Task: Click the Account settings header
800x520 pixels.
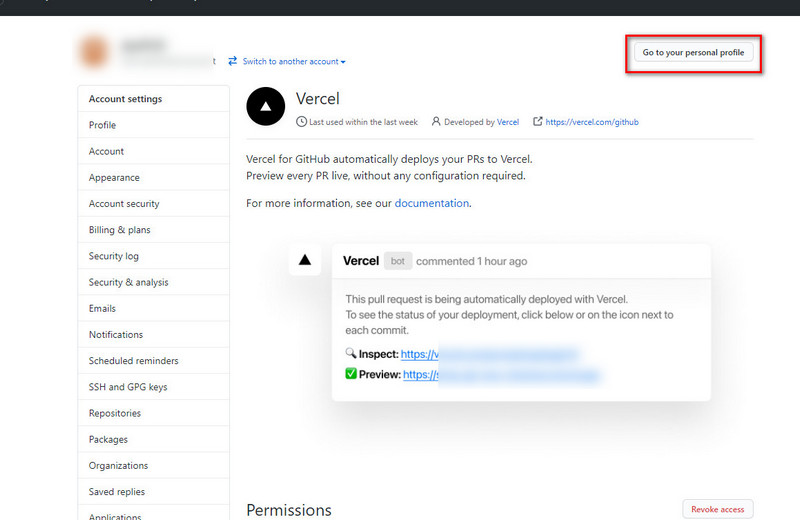Action: tap(154, 98)
